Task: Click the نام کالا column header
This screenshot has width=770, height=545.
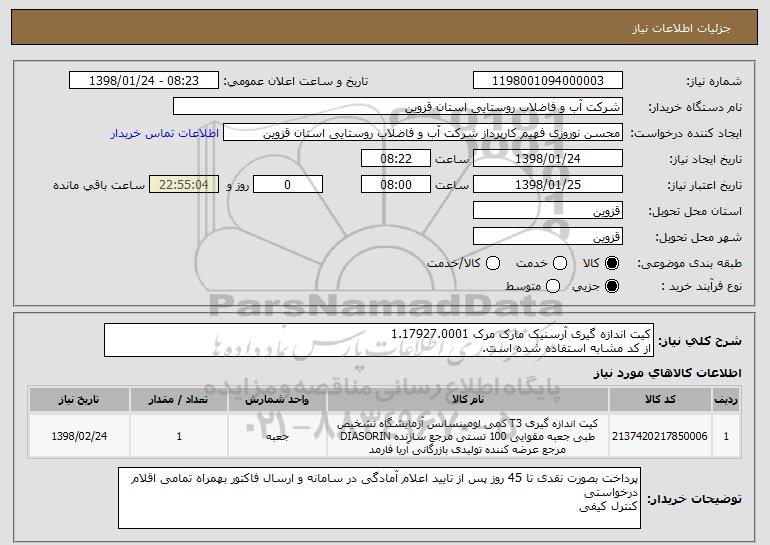Action: pos(468,400)
